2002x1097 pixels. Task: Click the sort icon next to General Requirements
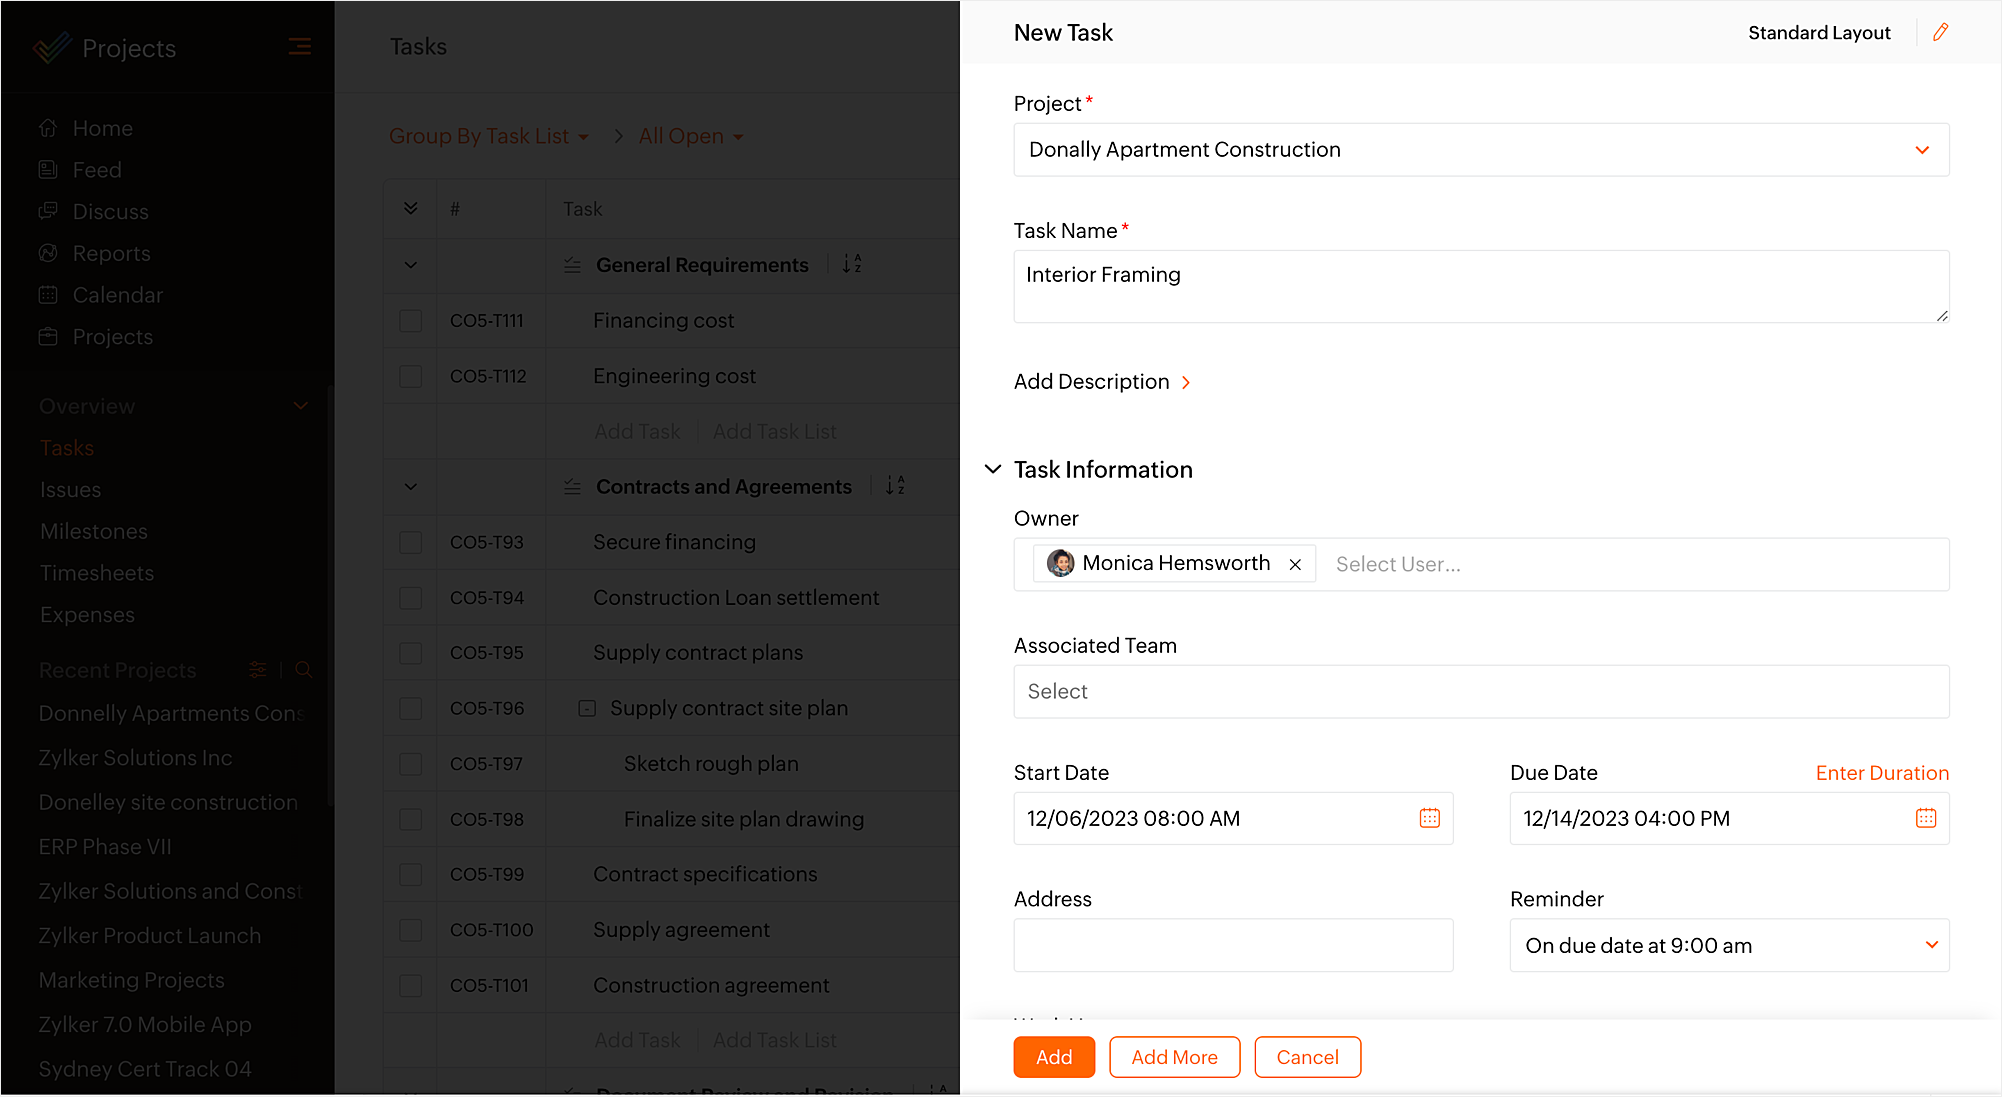[x=851, y=264]
